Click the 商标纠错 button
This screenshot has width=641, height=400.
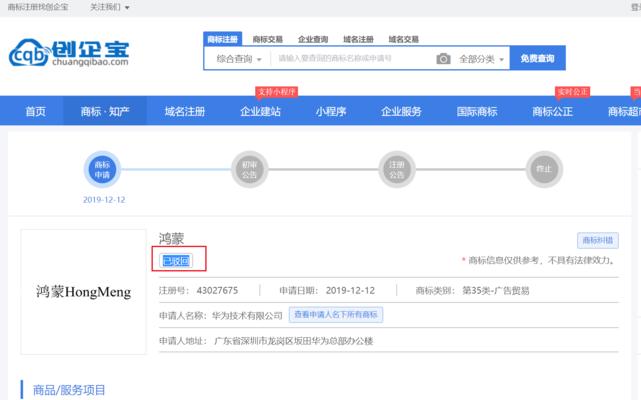[598, 240]
